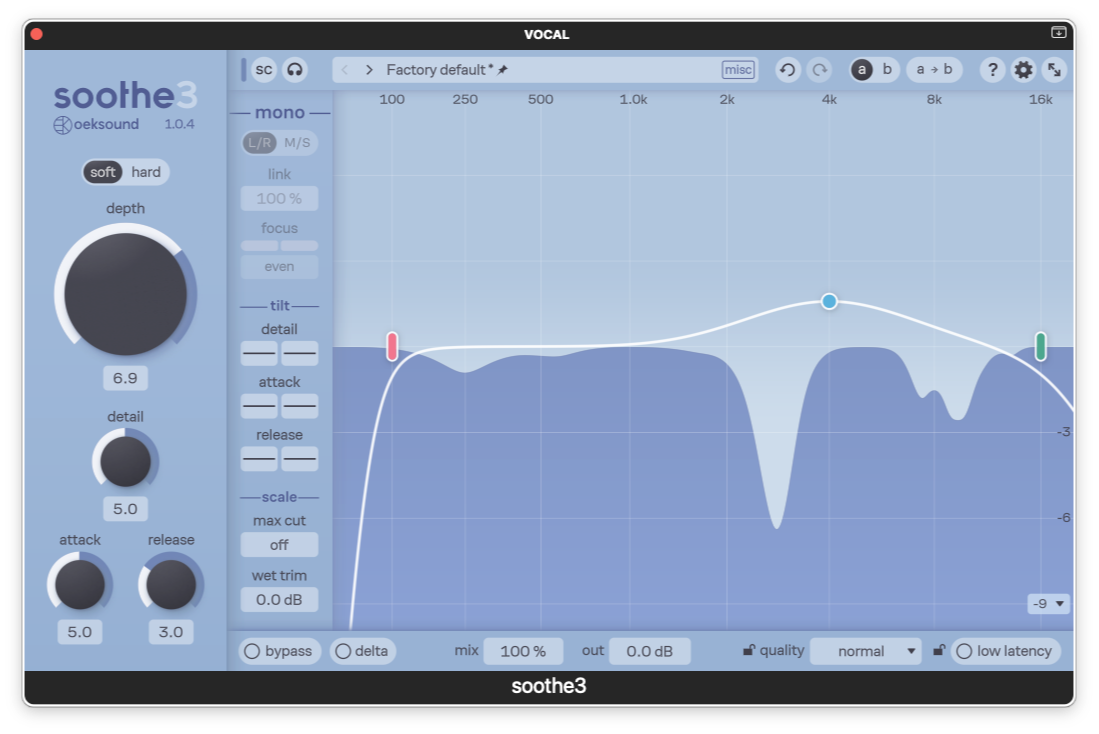Click the green high-cut band handle
This screenshot has width=1099, height=734.
(1041, 346)
